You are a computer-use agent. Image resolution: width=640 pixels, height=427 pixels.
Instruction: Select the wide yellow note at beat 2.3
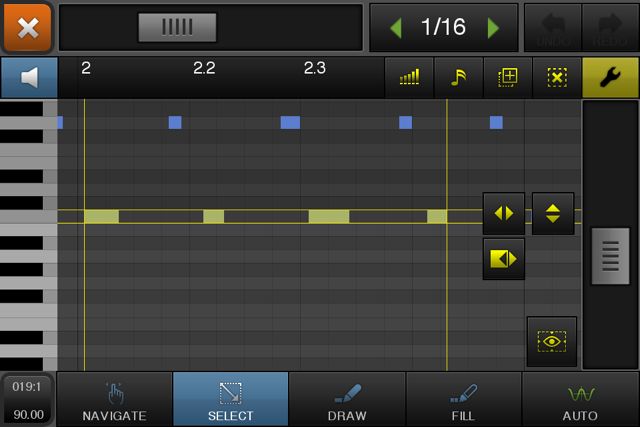329,216
